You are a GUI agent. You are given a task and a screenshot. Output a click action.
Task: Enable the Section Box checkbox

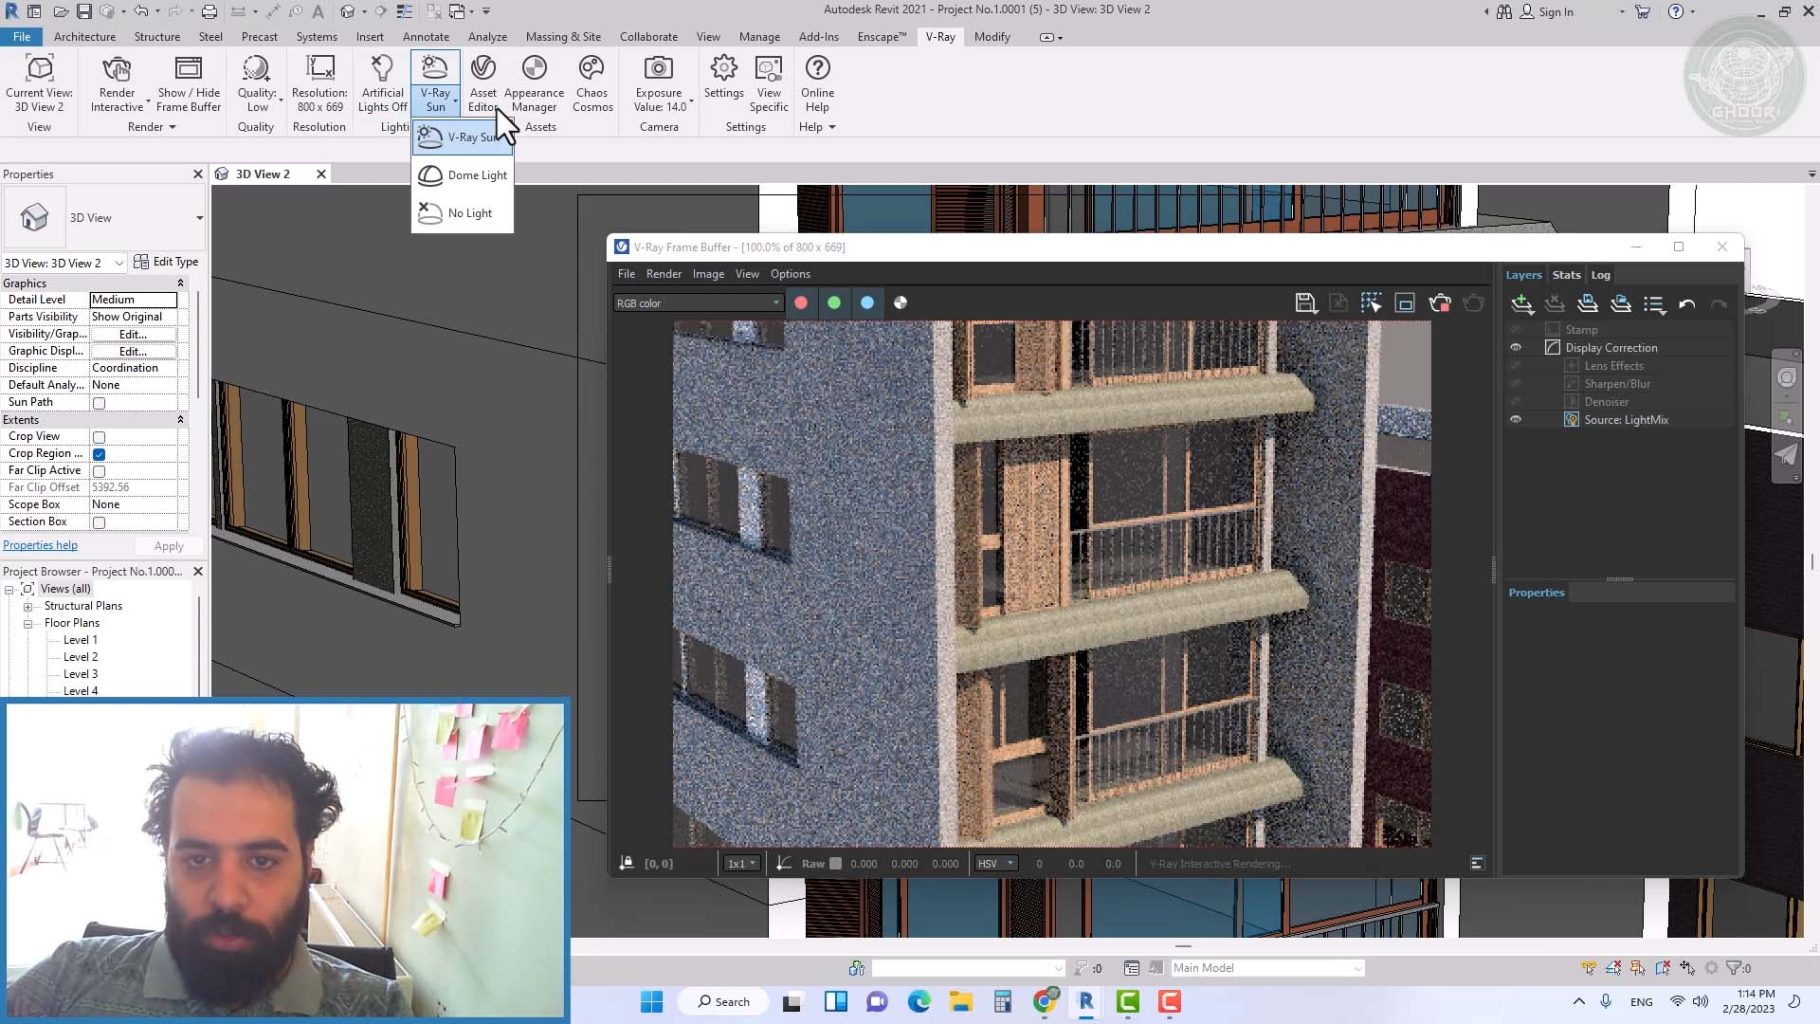[99, 522]
